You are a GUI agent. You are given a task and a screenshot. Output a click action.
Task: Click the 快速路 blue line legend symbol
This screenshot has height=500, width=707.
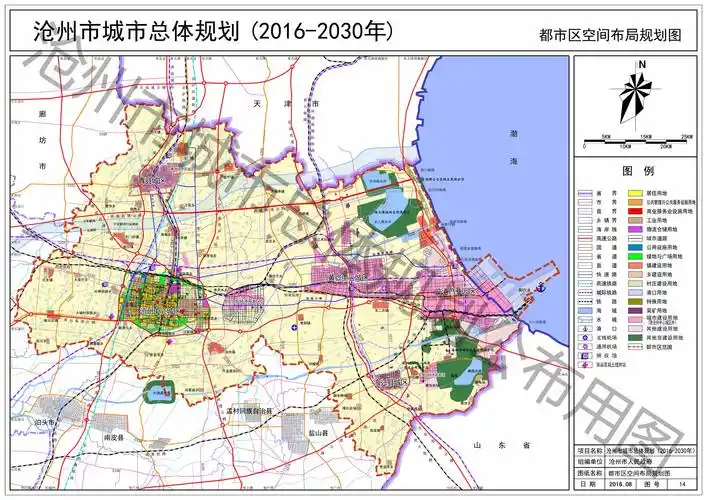point(585,275)
